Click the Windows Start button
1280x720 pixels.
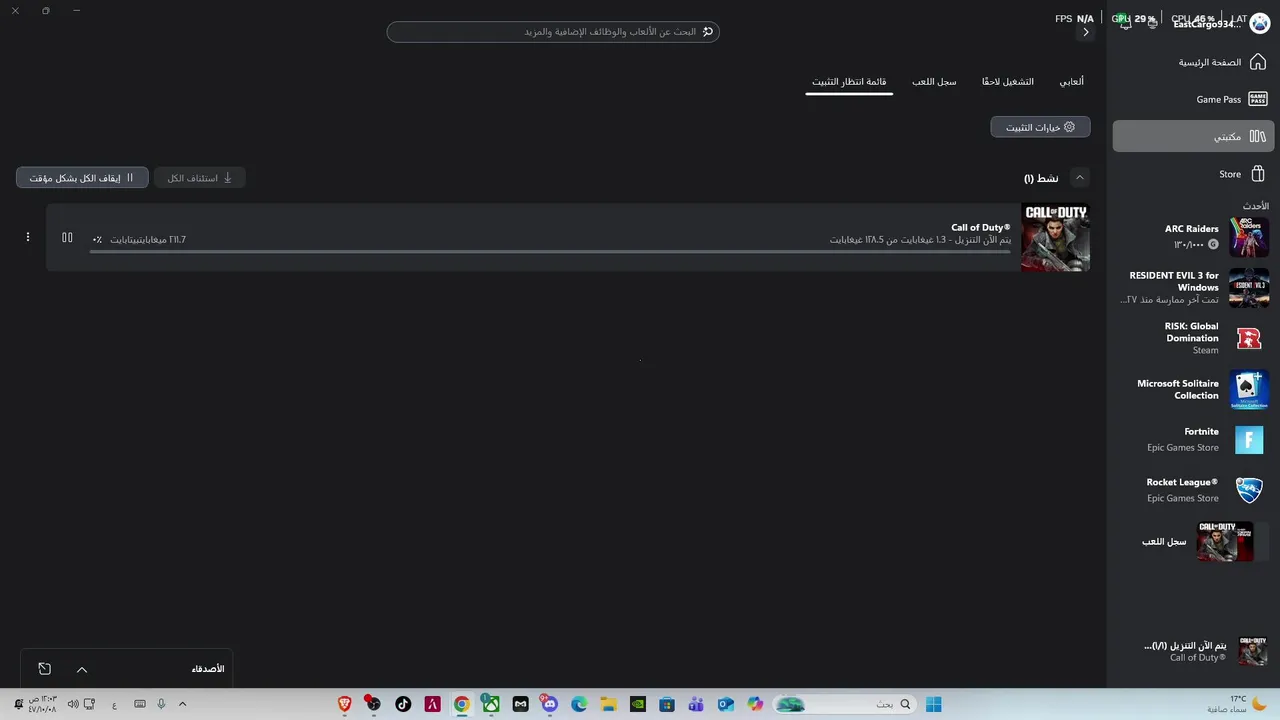(933, 704)
